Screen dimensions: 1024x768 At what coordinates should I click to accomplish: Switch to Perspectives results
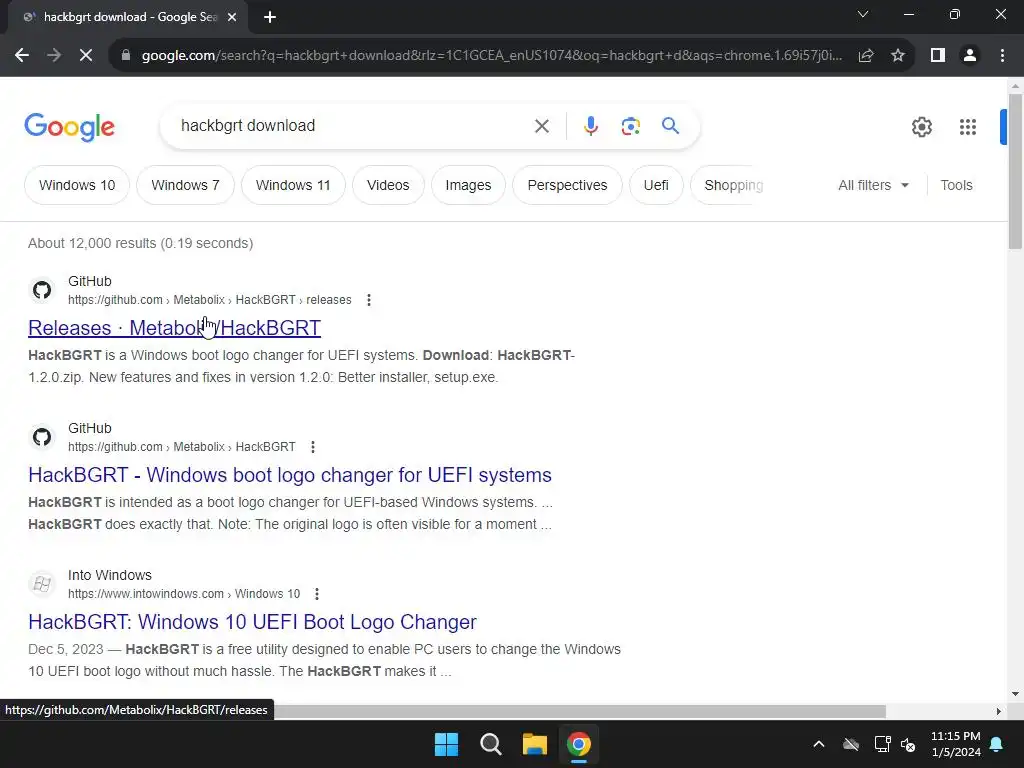point(568,185)
